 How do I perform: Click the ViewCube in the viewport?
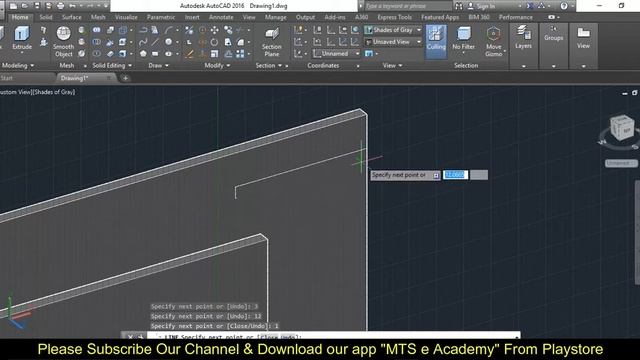(x=621, y=128)
